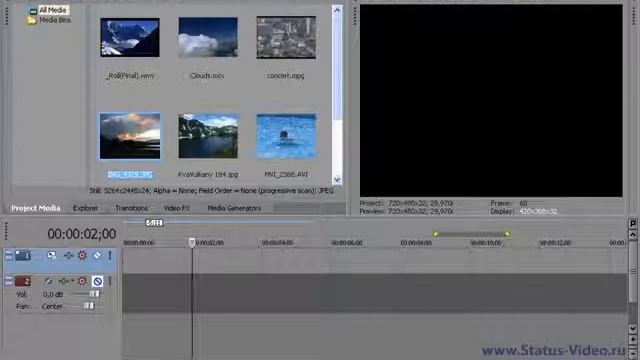Select the mountain lake 184.jpg thumbnail

[x=208, y=136]
